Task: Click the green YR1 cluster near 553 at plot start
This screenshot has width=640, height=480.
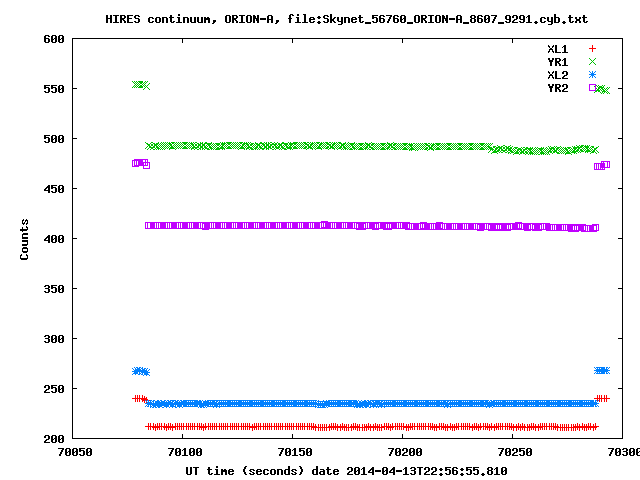Action: click(141, 85)
